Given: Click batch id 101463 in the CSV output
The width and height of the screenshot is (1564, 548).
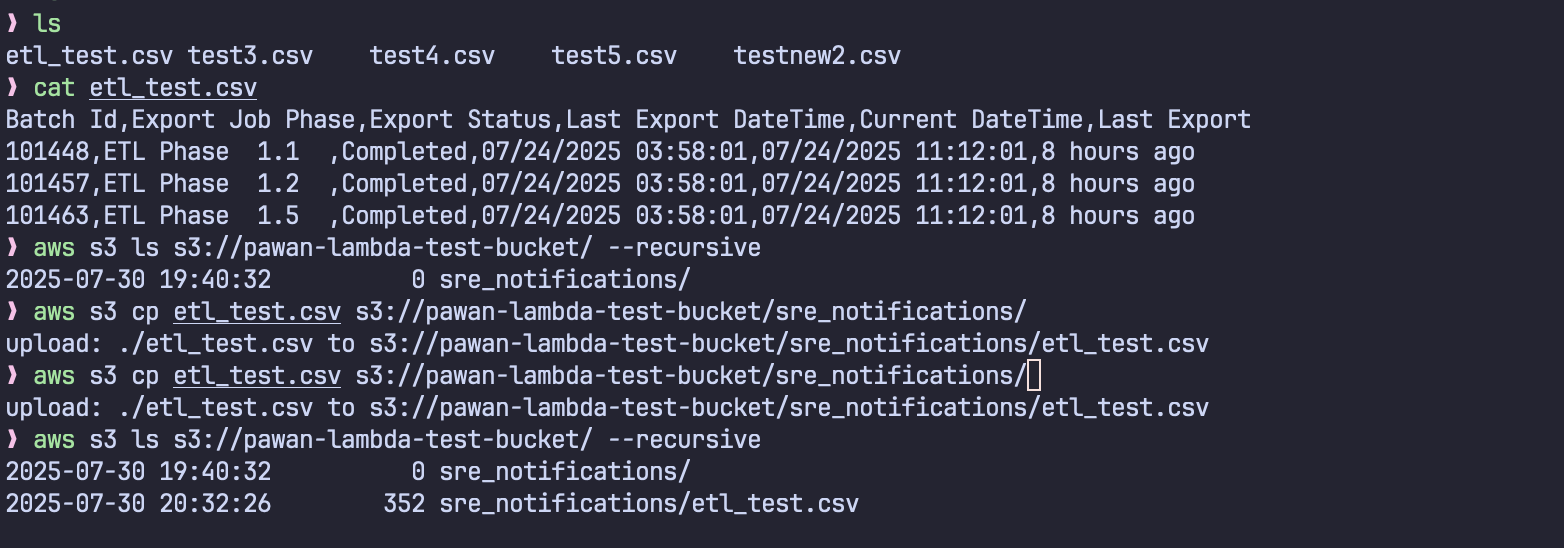Looking at the screenshot, I should point(47,216).
